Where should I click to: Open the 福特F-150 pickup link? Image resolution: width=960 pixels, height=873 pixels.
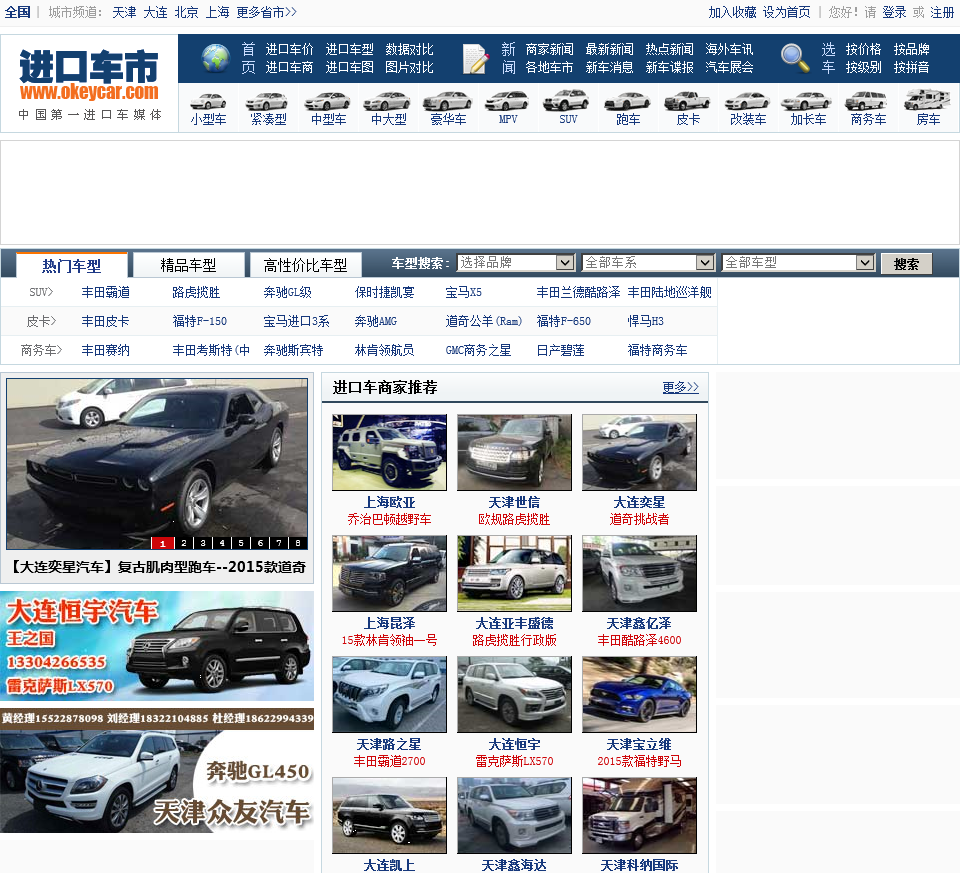point(200,321)
